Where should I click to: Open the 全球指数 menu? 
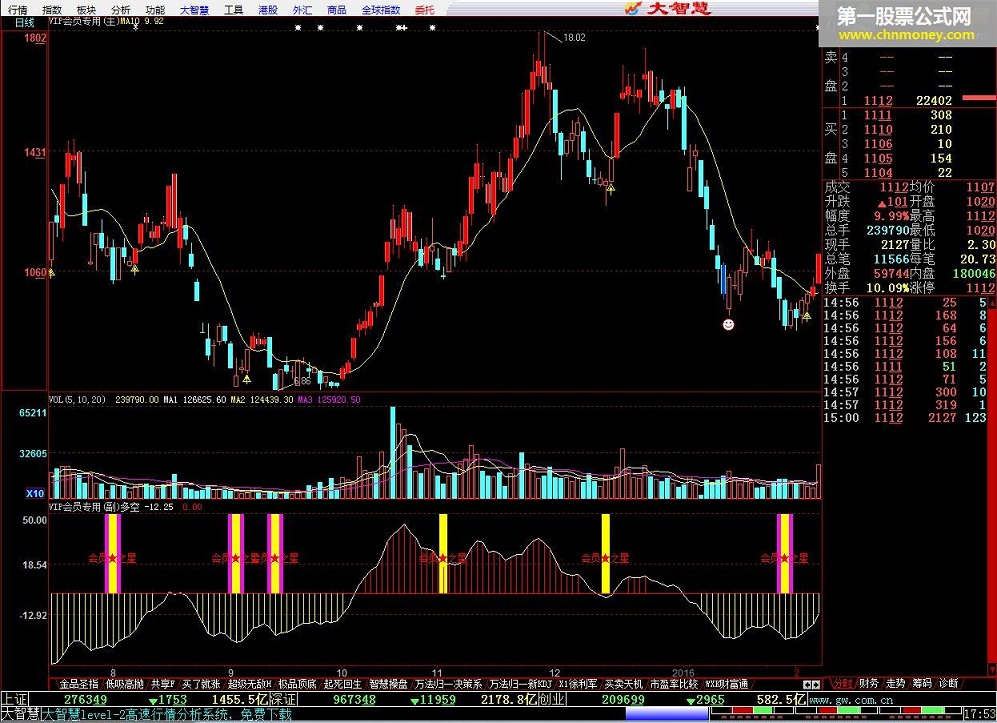tap(381, 10)
